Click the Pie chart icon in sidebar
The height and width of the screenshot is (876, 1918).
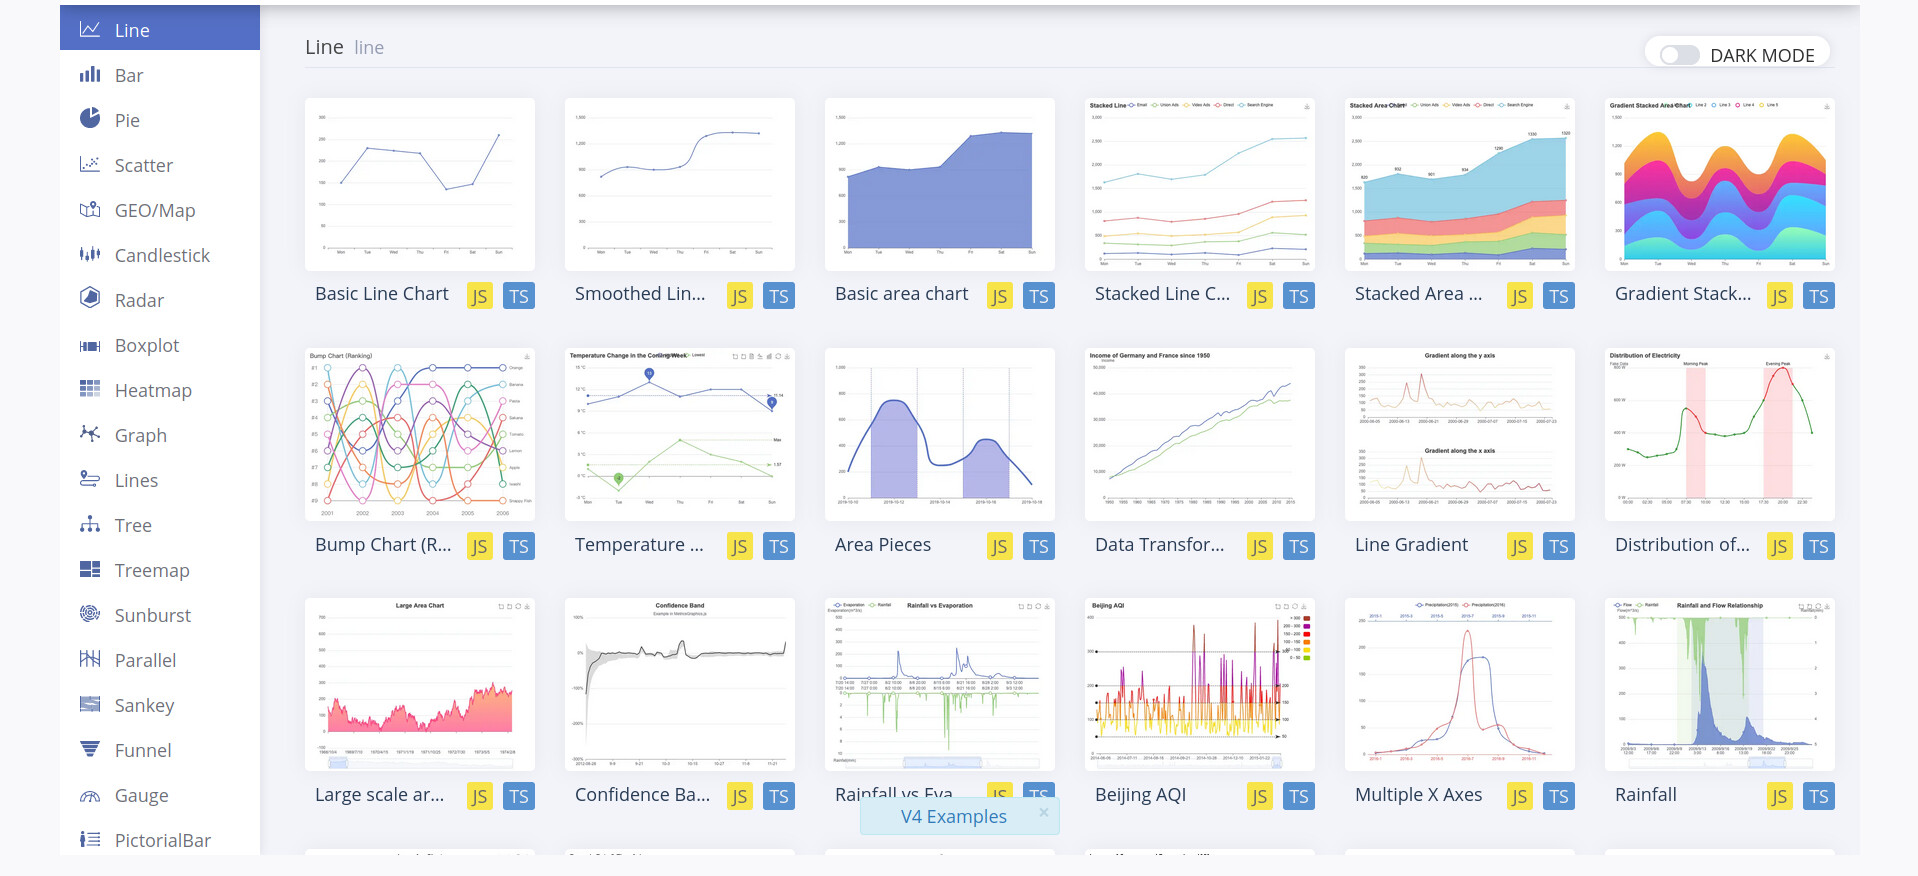[90, 119]
